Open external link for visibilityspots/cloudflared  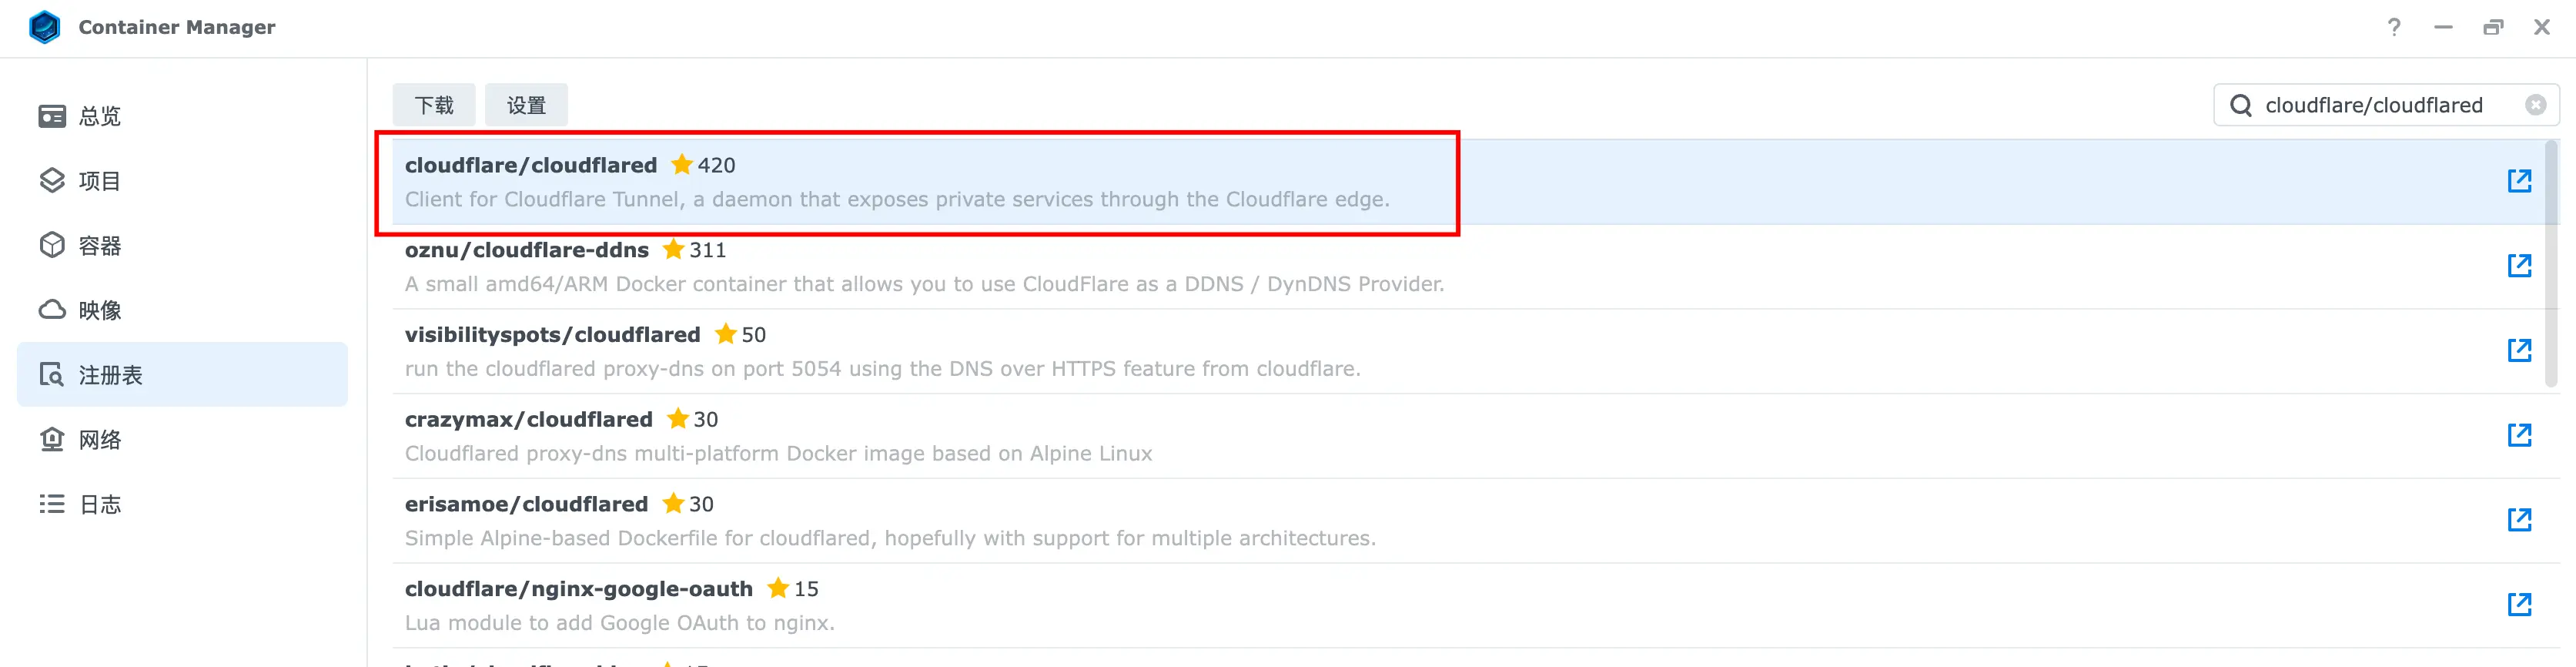tap(2519, 350)
